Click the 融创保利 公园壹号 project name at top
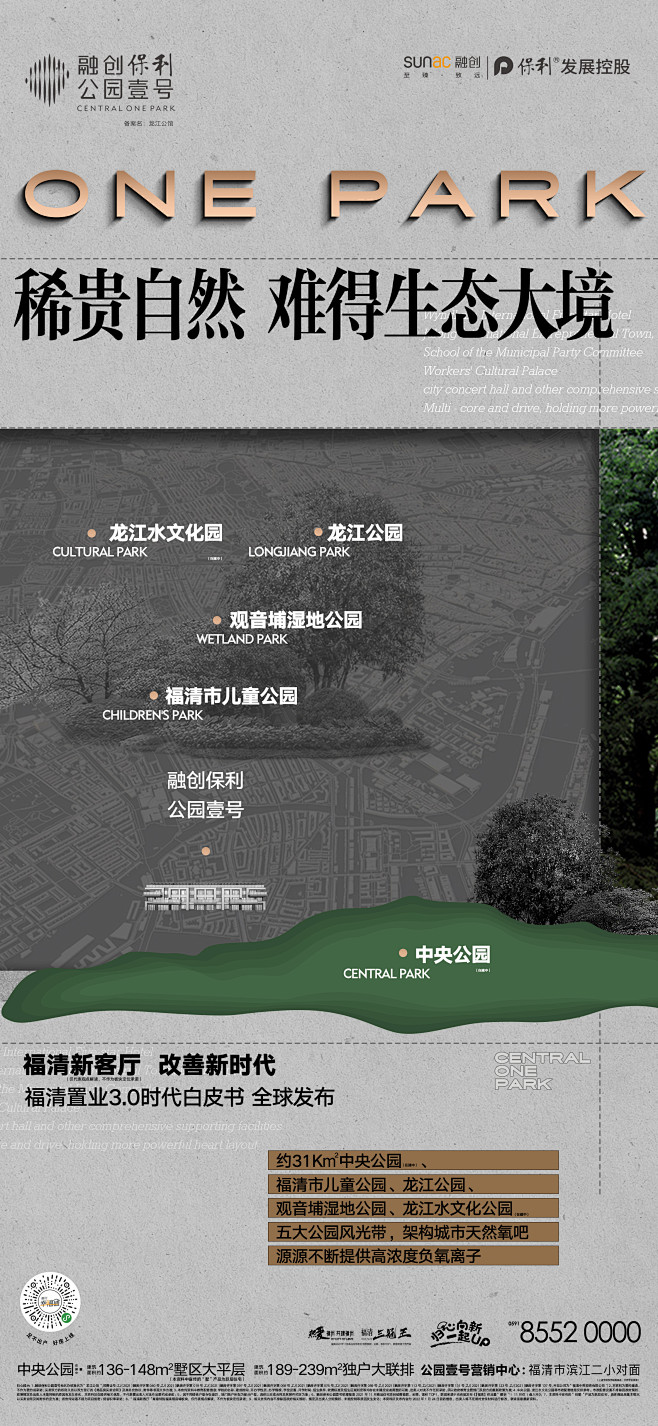This screenshot has height=1426, width=658. [125, 79]
